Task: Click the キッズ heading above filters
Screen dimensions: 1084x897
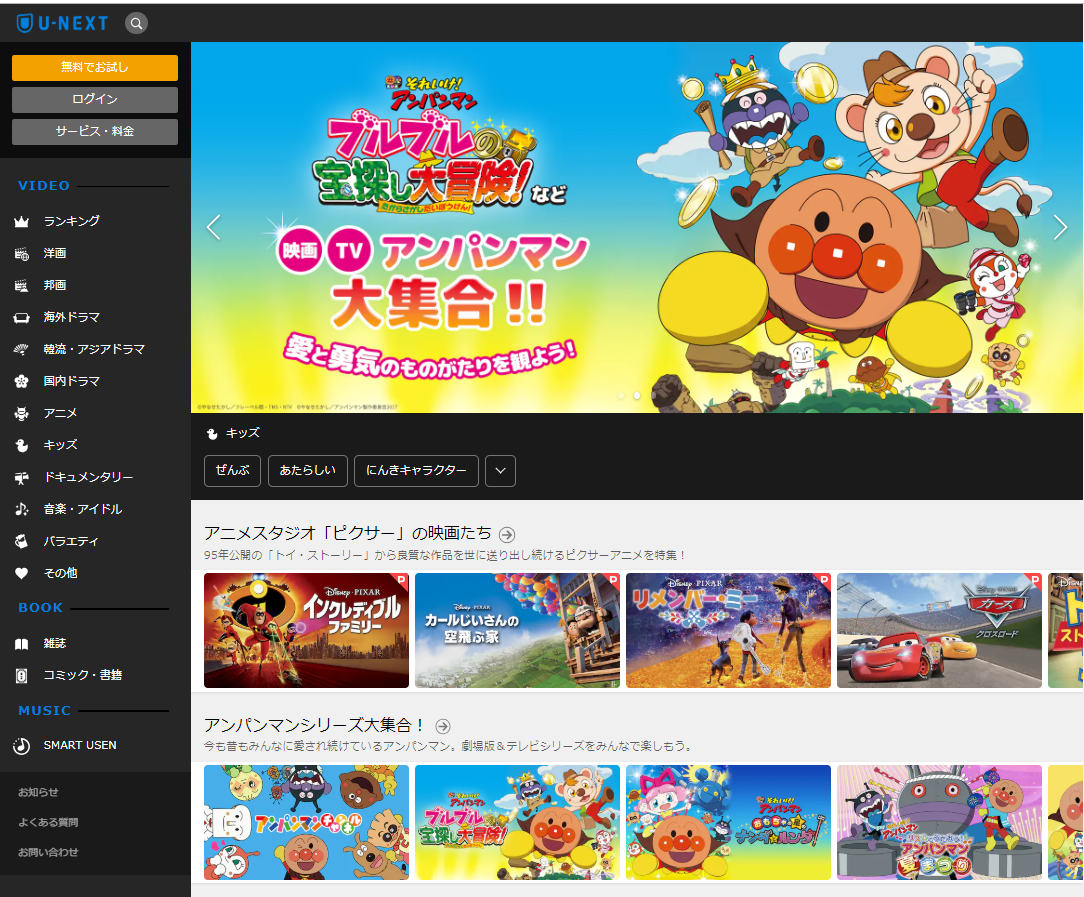Action: click(243, 433)
